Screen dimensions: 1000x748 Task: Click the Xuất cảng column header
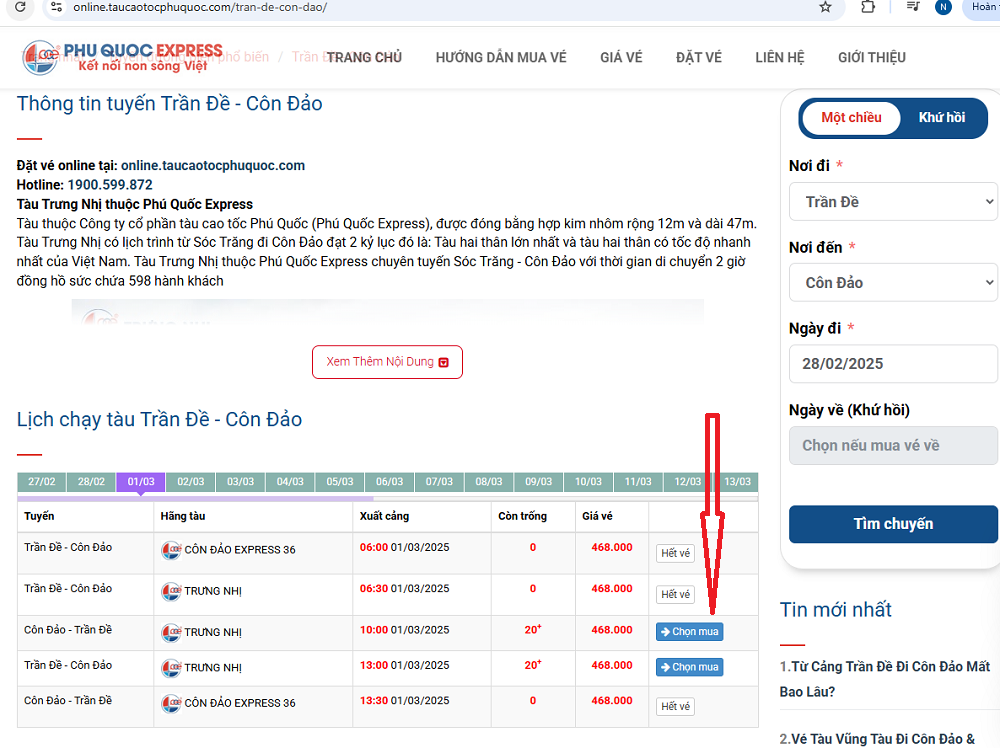point(384,516)
